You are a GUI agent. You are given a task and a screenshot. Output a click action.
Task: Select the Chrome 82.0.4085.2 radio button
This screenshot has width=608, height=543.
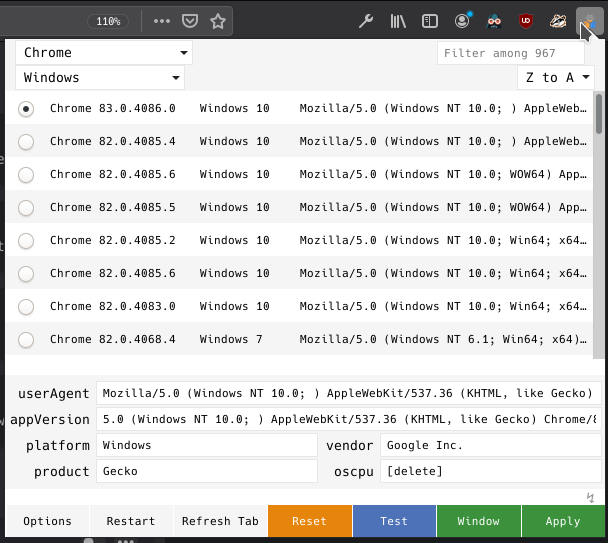click(x=26, y=240)
